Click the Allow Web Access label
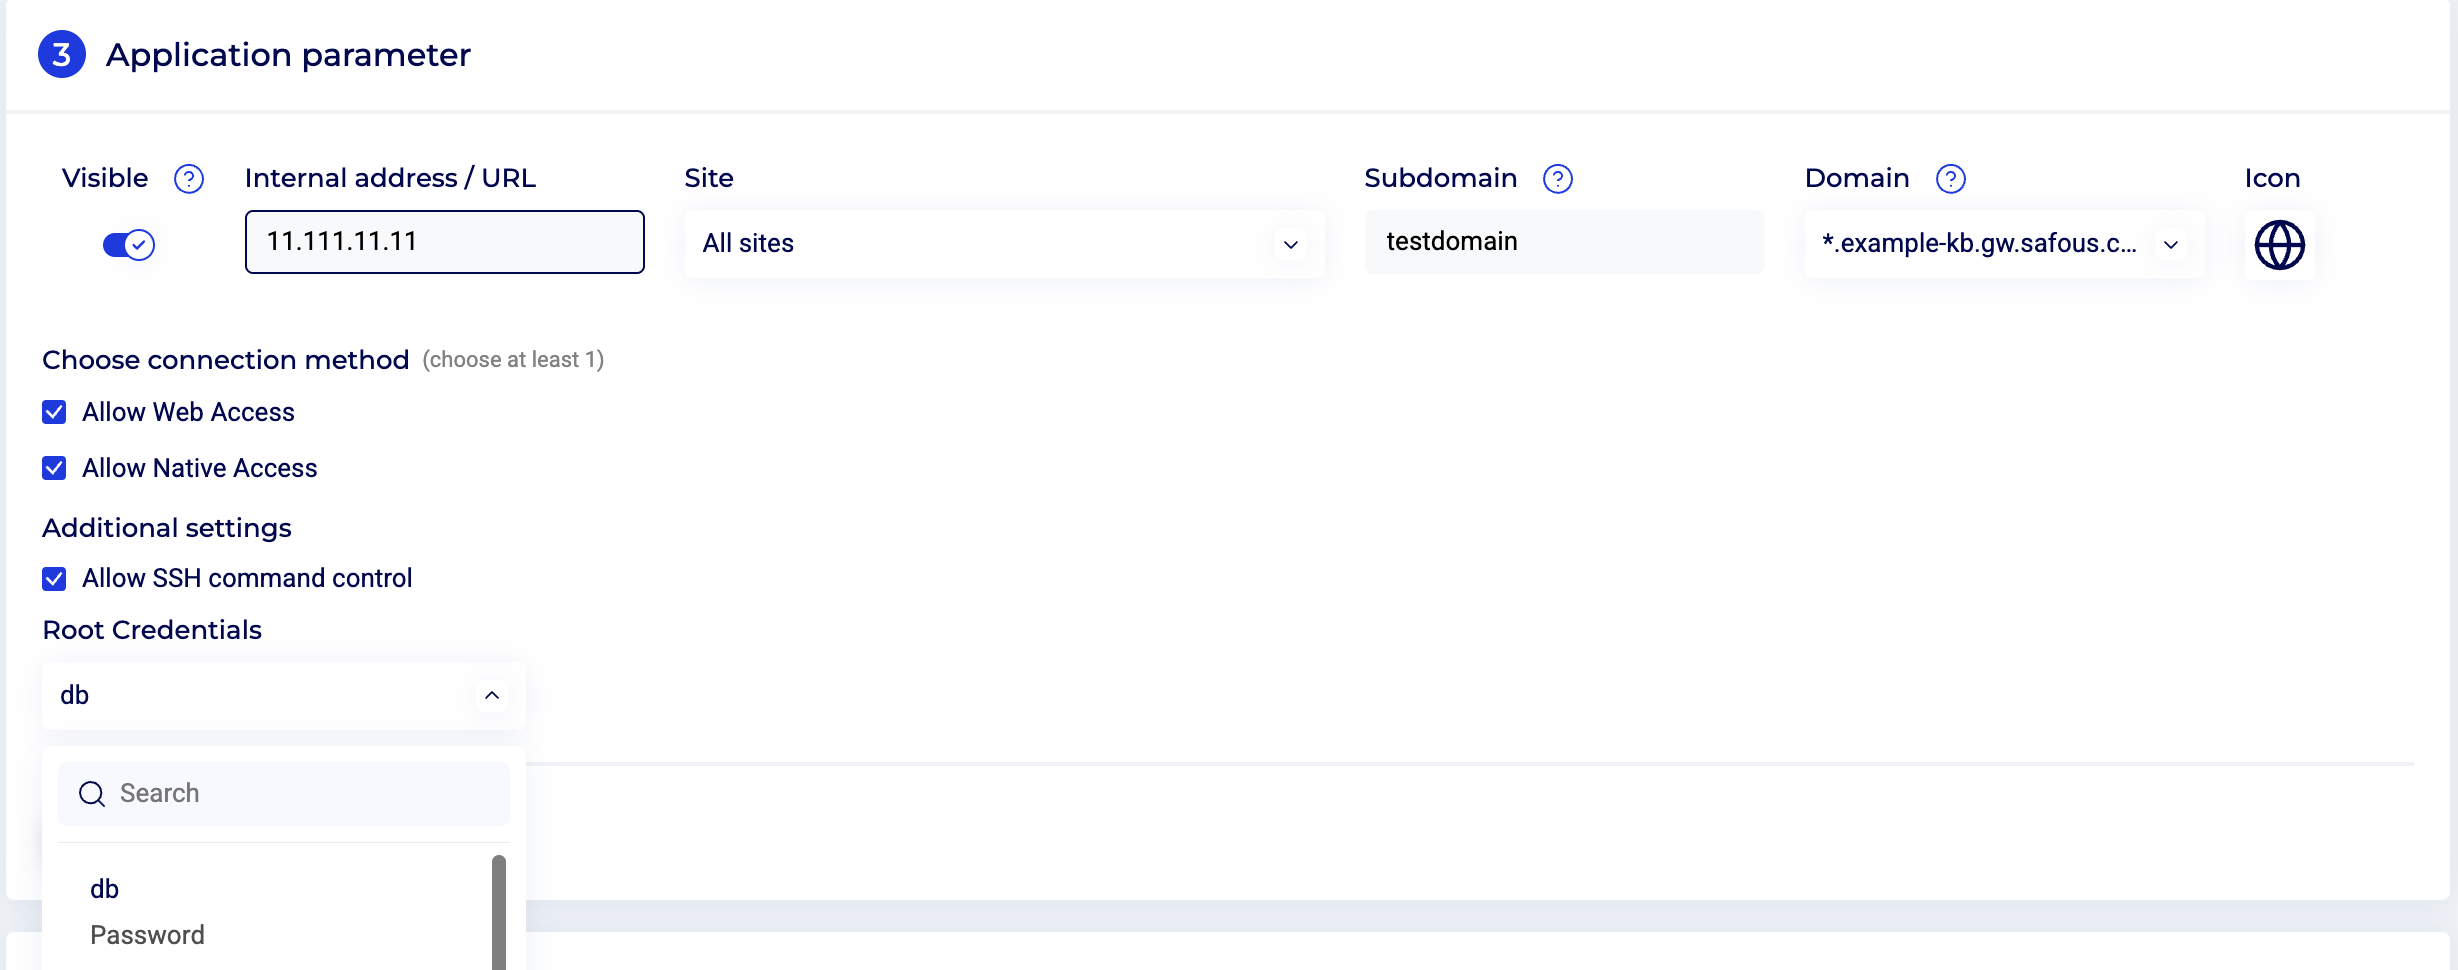 [188, 412]
